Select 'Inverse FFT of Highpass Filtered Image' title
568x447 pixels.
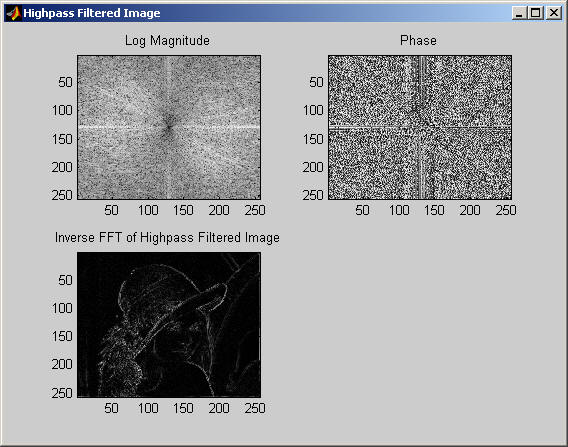point(167,238)
